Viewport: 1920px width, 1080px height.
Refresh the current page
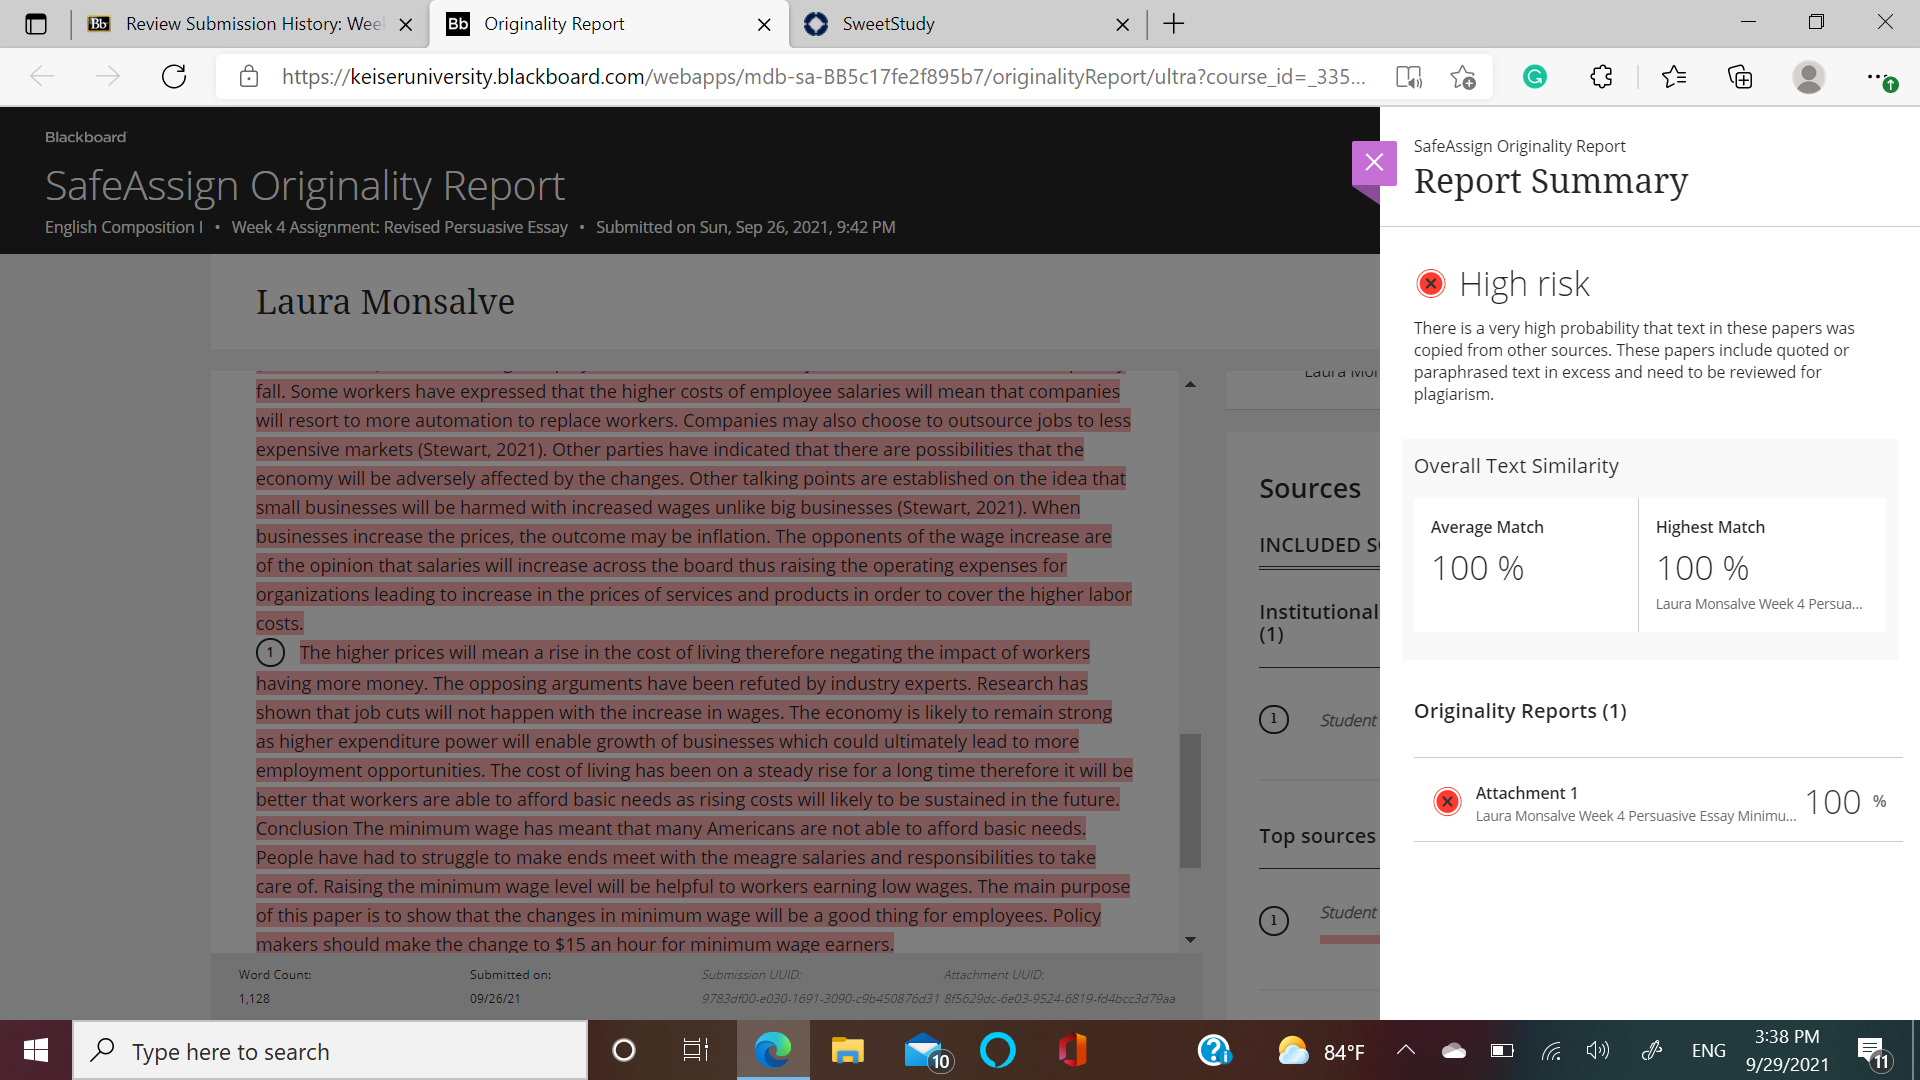tap(174, 77)
